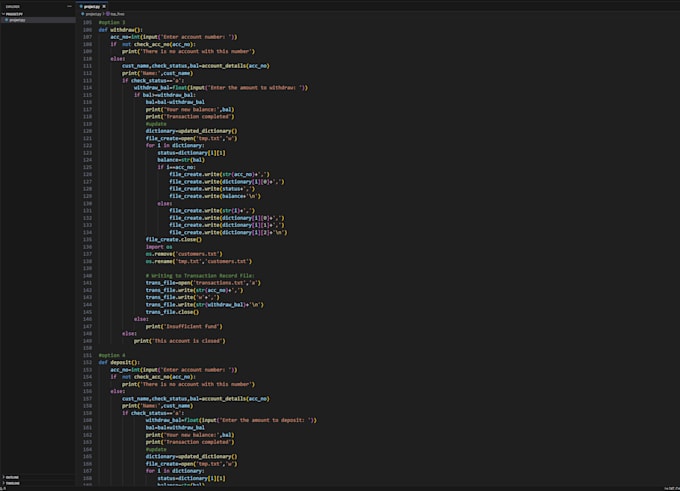
Task: Click project.py file breadcrumb above the code
Action: 93,14
